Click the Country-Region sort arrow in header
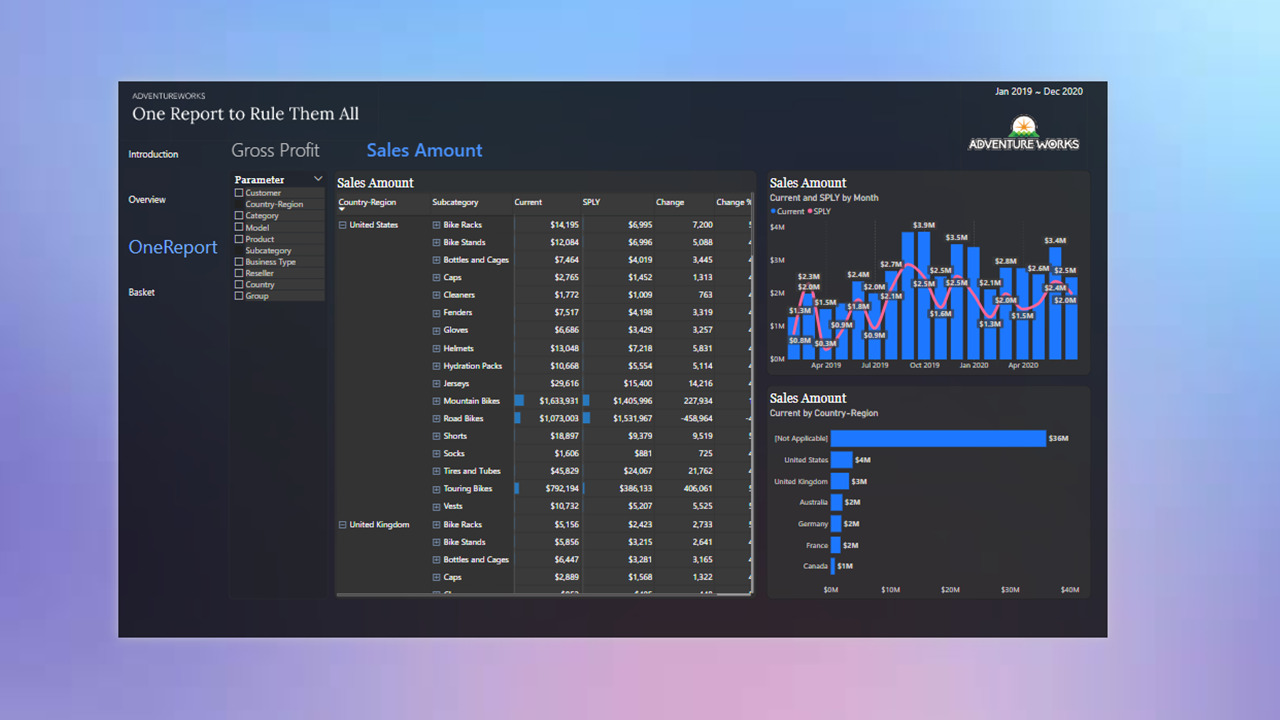 (x=342, y=210)
